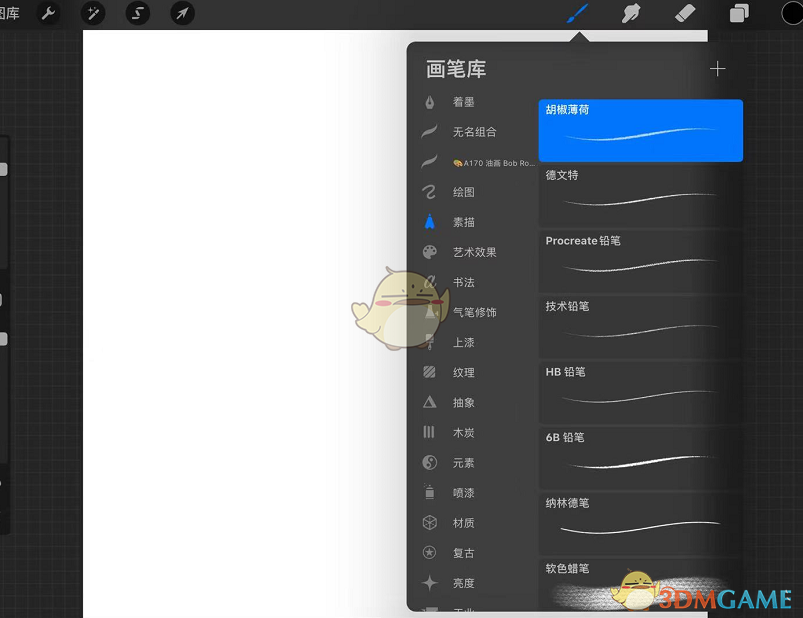803x618 pixels.
Task: Switch to the Smudge tool
Action: pos(633,13)
